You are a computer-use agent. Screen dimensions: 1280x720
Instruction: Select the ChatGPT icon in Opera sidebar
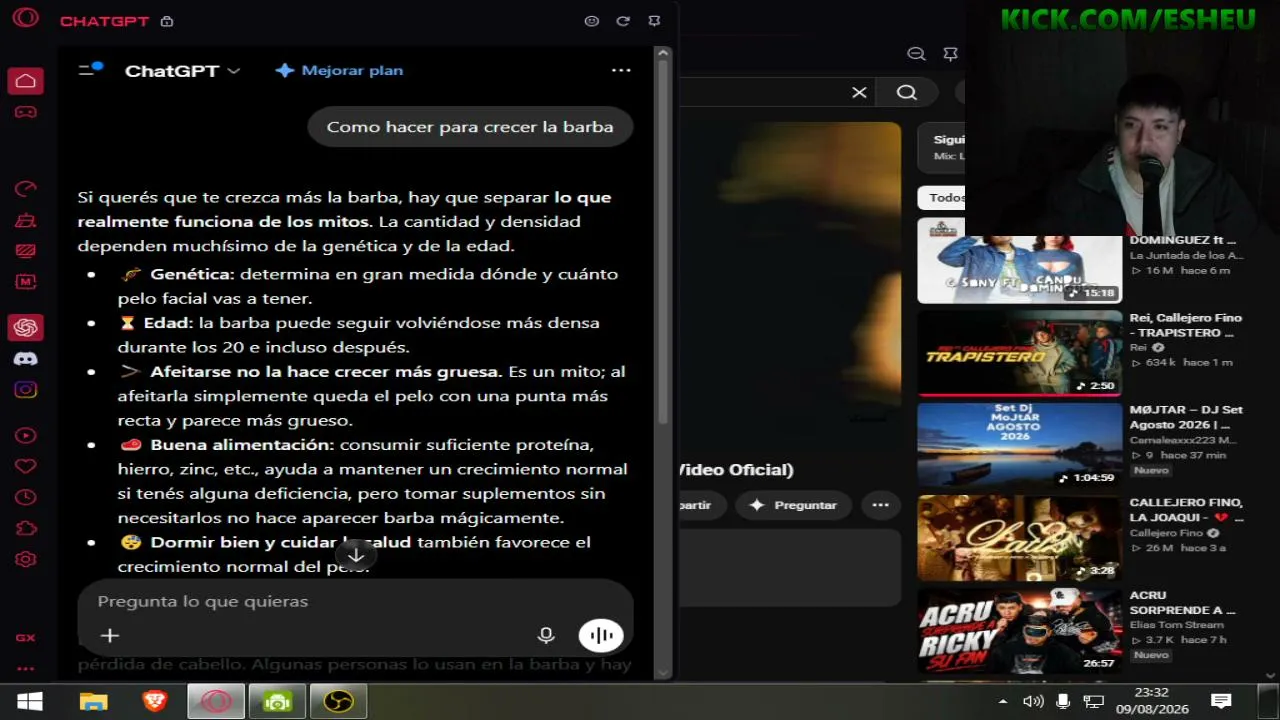point(25,327)
